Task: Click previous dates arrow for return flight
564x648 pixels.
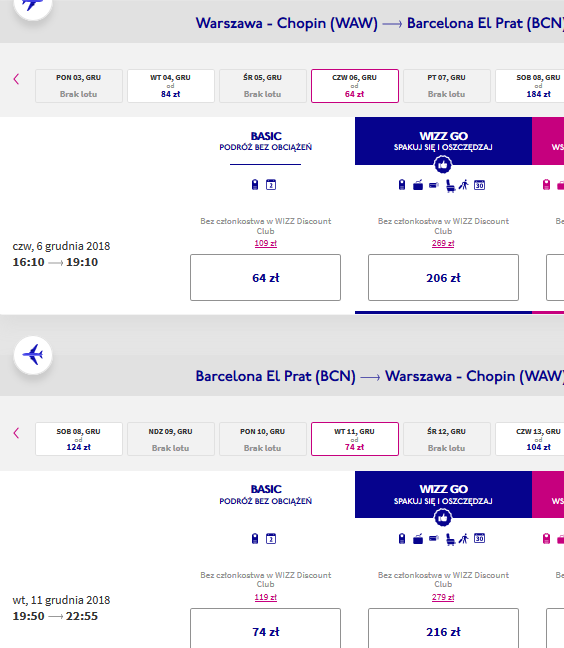Action: (x=17, y=433)
